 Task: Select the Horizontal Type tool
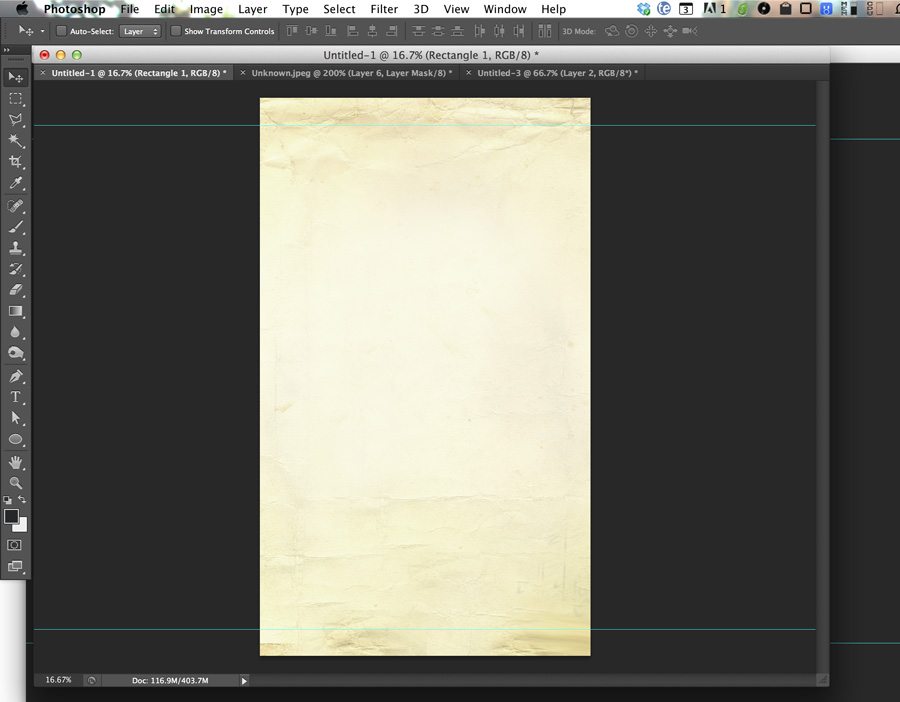point(15,397)
